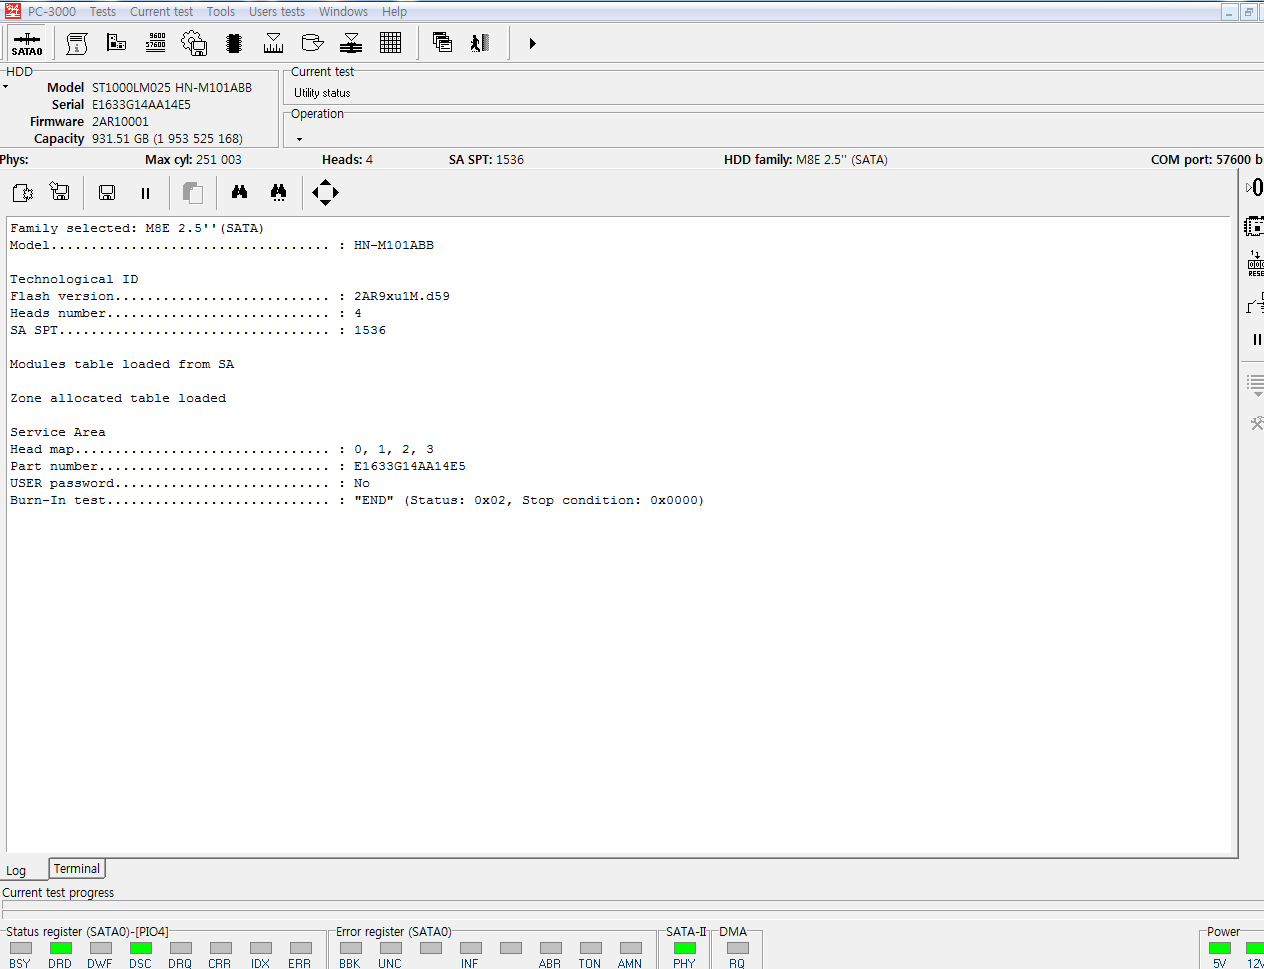The height and width of the screenshot is (969, 1264).
Task: Click the board chip icon in right panel
Action: point(1254,226)
